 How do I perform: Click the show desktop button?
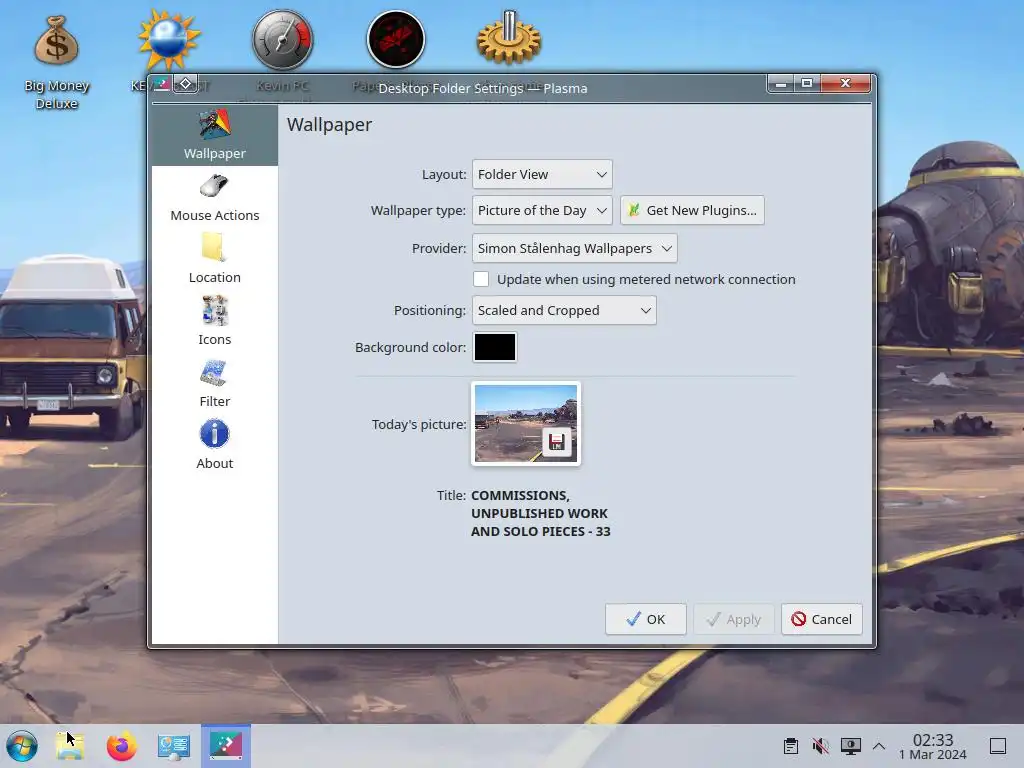(998, 746)
